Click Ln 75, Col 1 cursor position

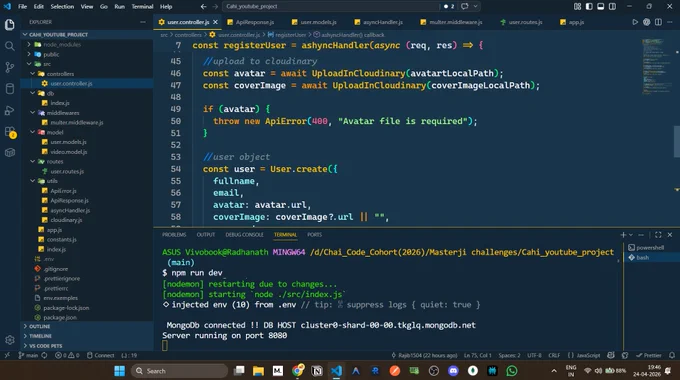coord(477,355)
